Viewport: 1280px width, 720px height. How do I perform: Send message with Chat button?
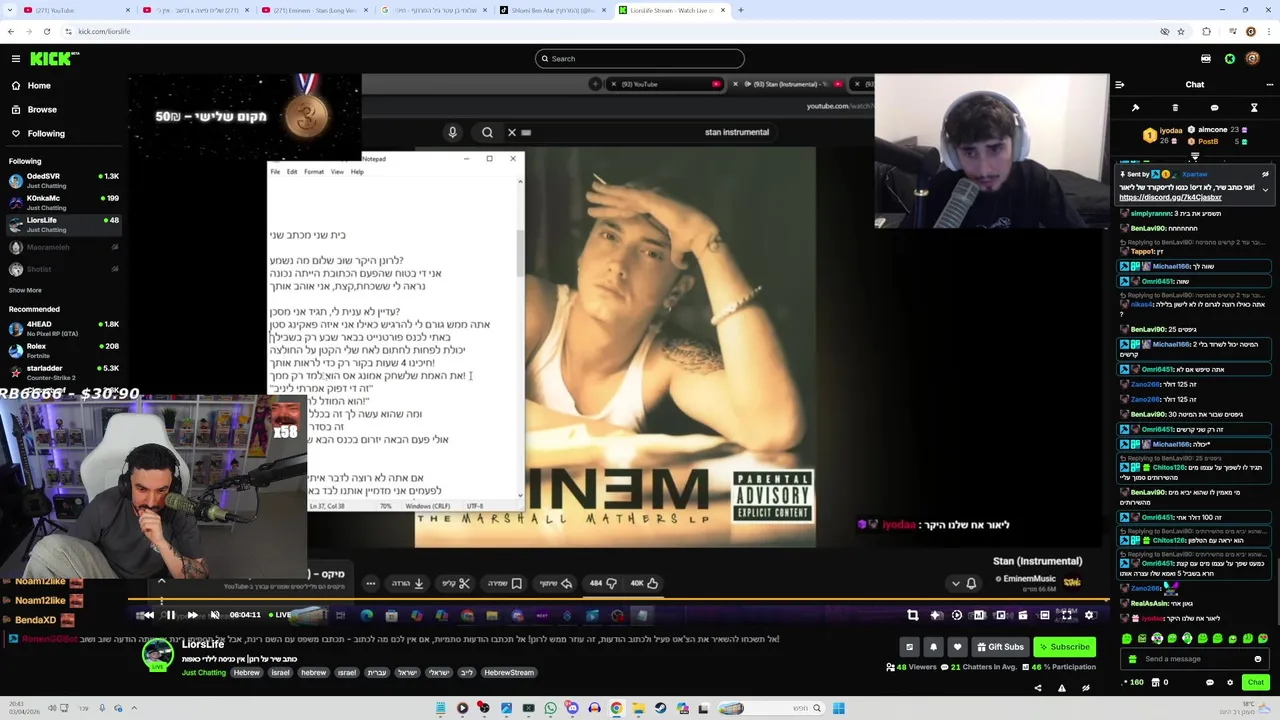[x=1255, y=682]
